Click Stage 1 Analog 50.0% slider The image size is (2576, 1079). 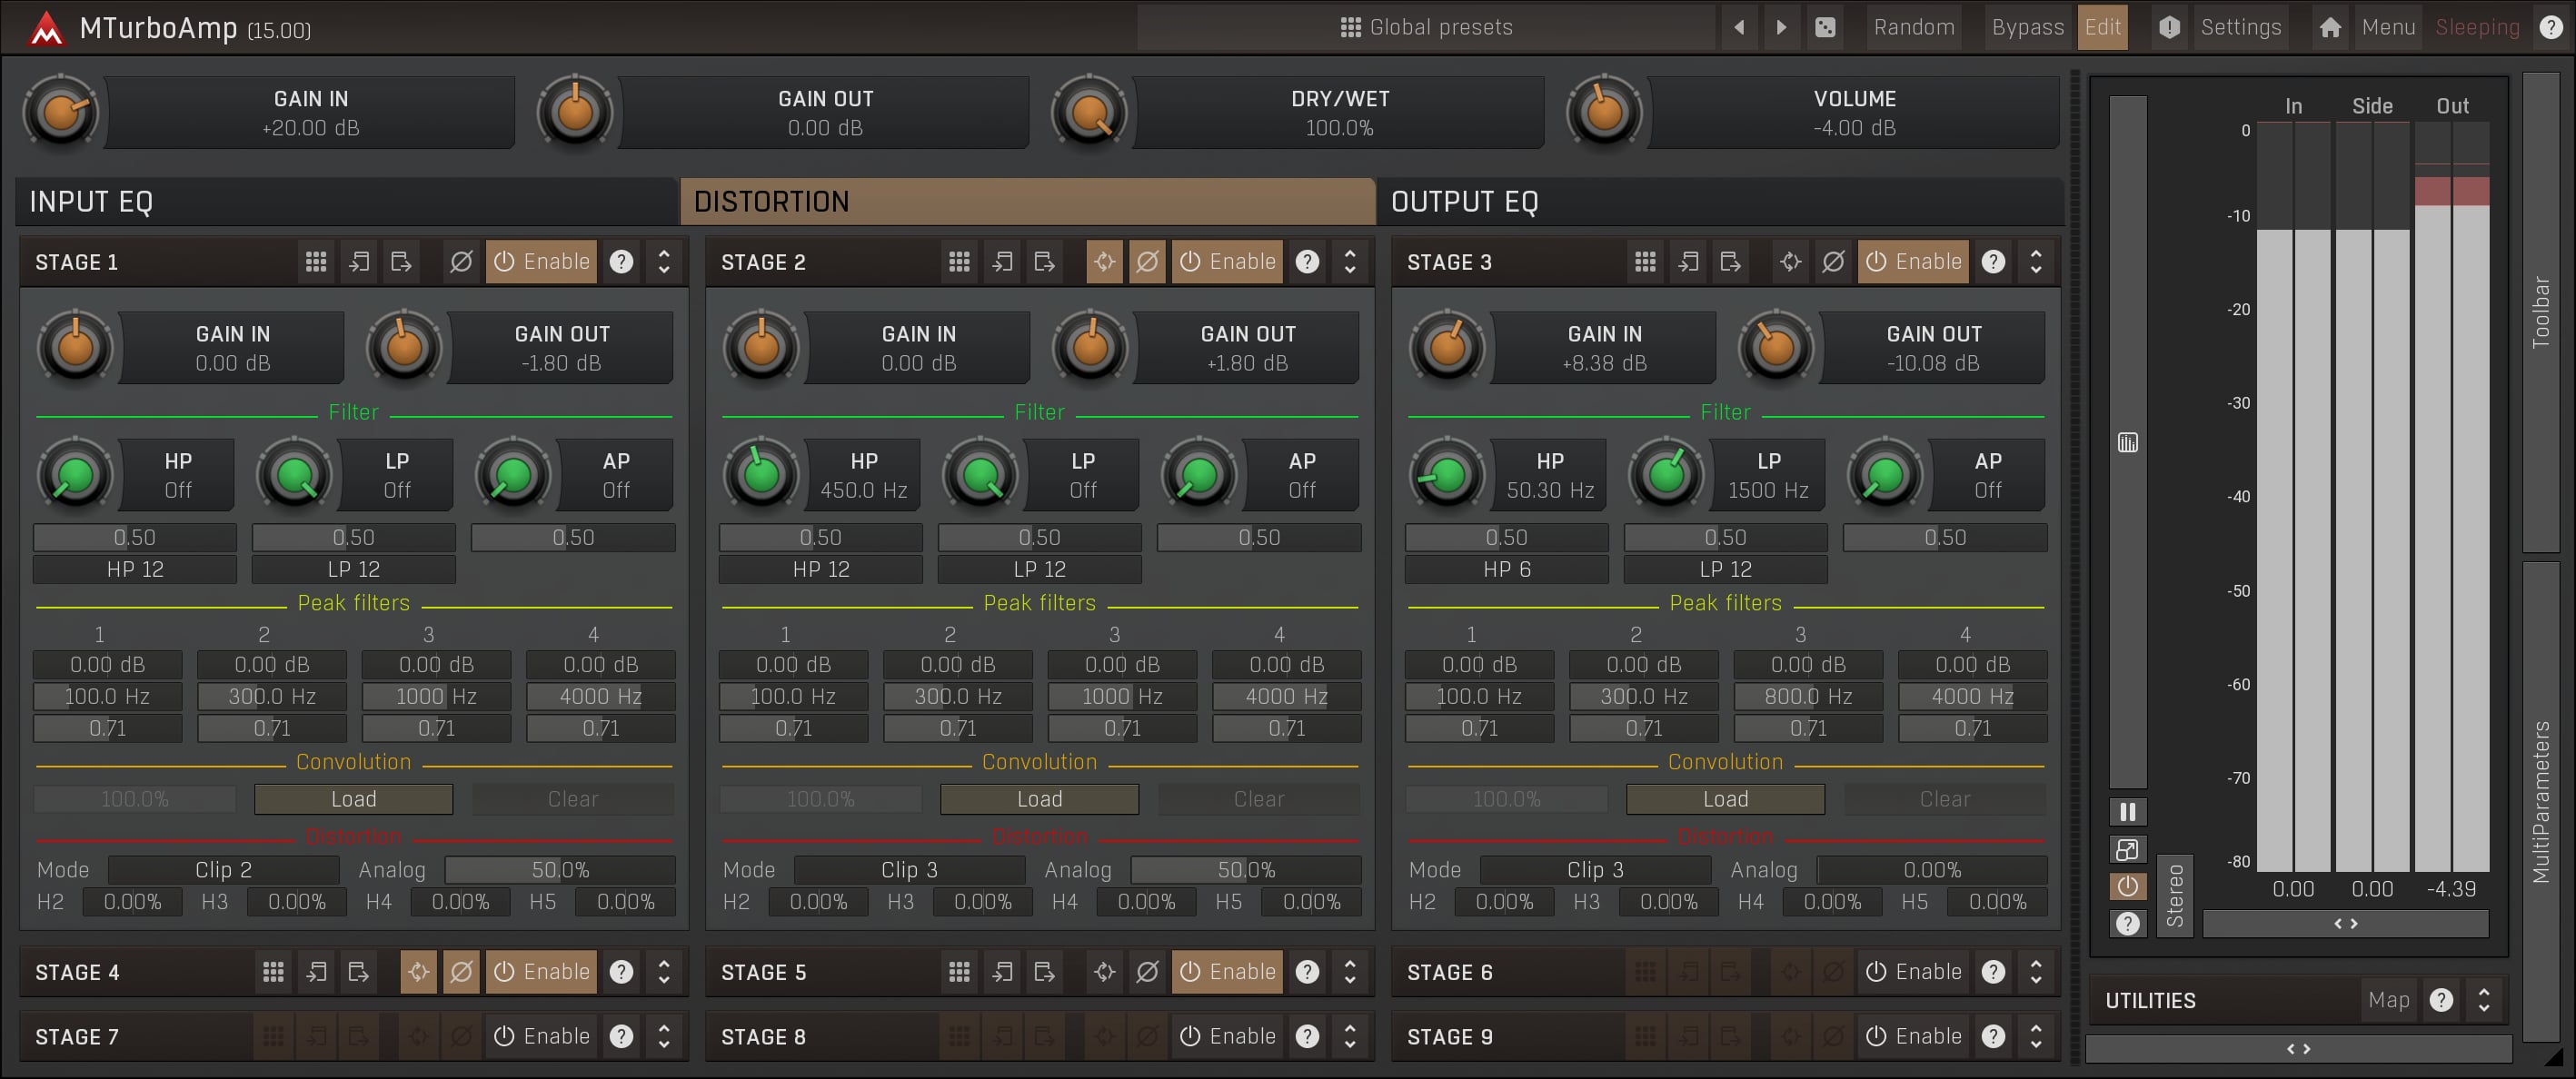(x=560, y=870)
